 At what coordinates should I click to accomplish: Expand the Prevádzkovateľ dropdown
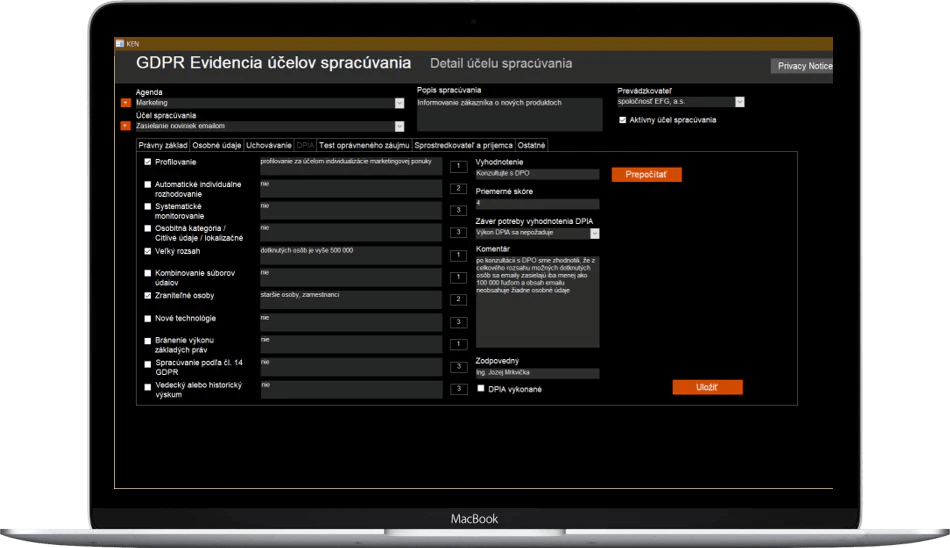coord(740,102)
